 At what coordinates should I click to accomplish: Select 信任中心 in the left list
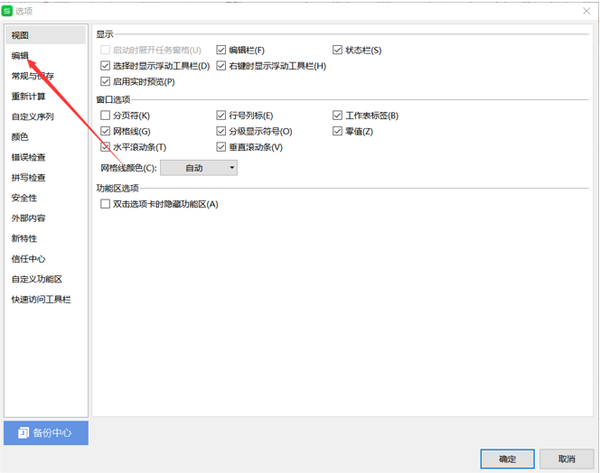28,259
